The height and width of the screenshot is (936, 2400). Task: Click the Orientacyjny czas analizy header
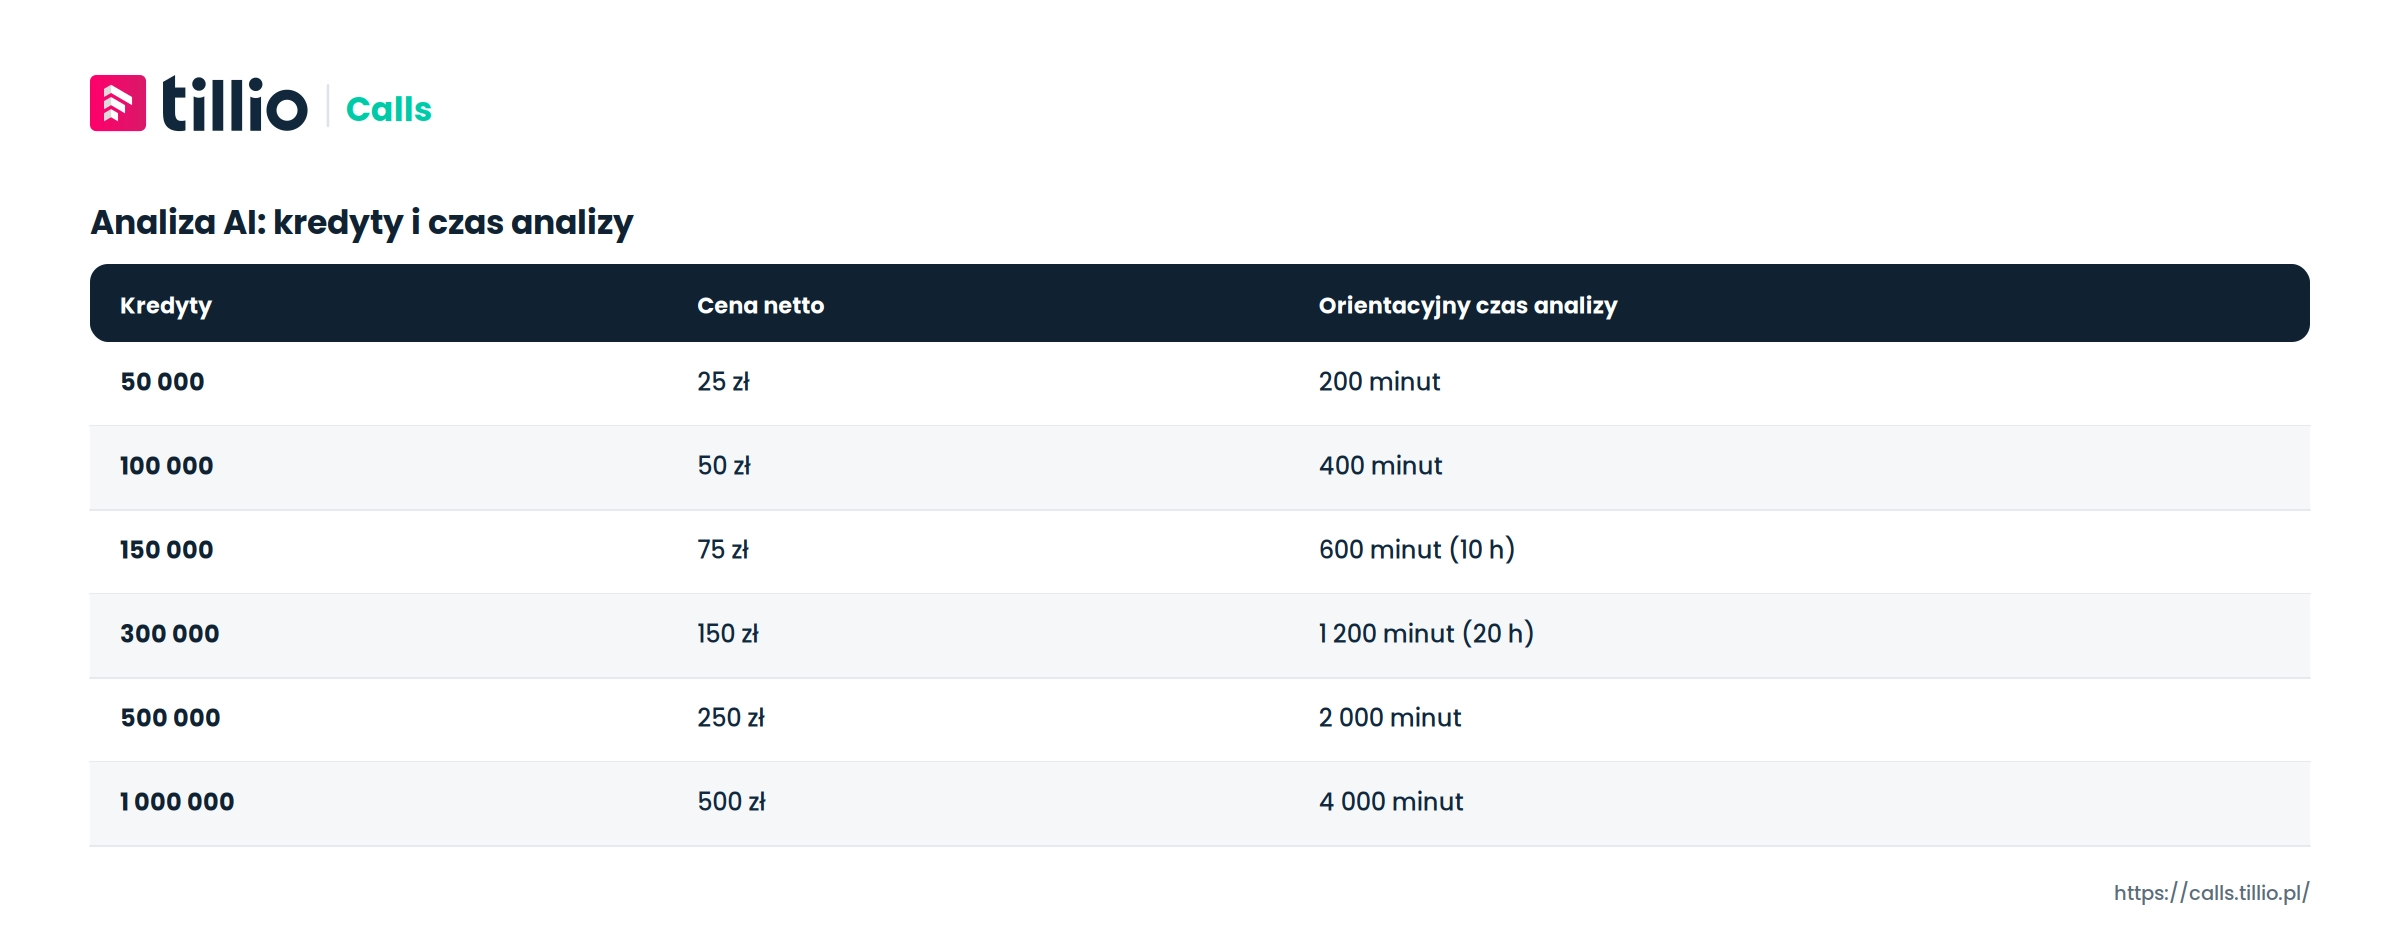[1467, 306]
